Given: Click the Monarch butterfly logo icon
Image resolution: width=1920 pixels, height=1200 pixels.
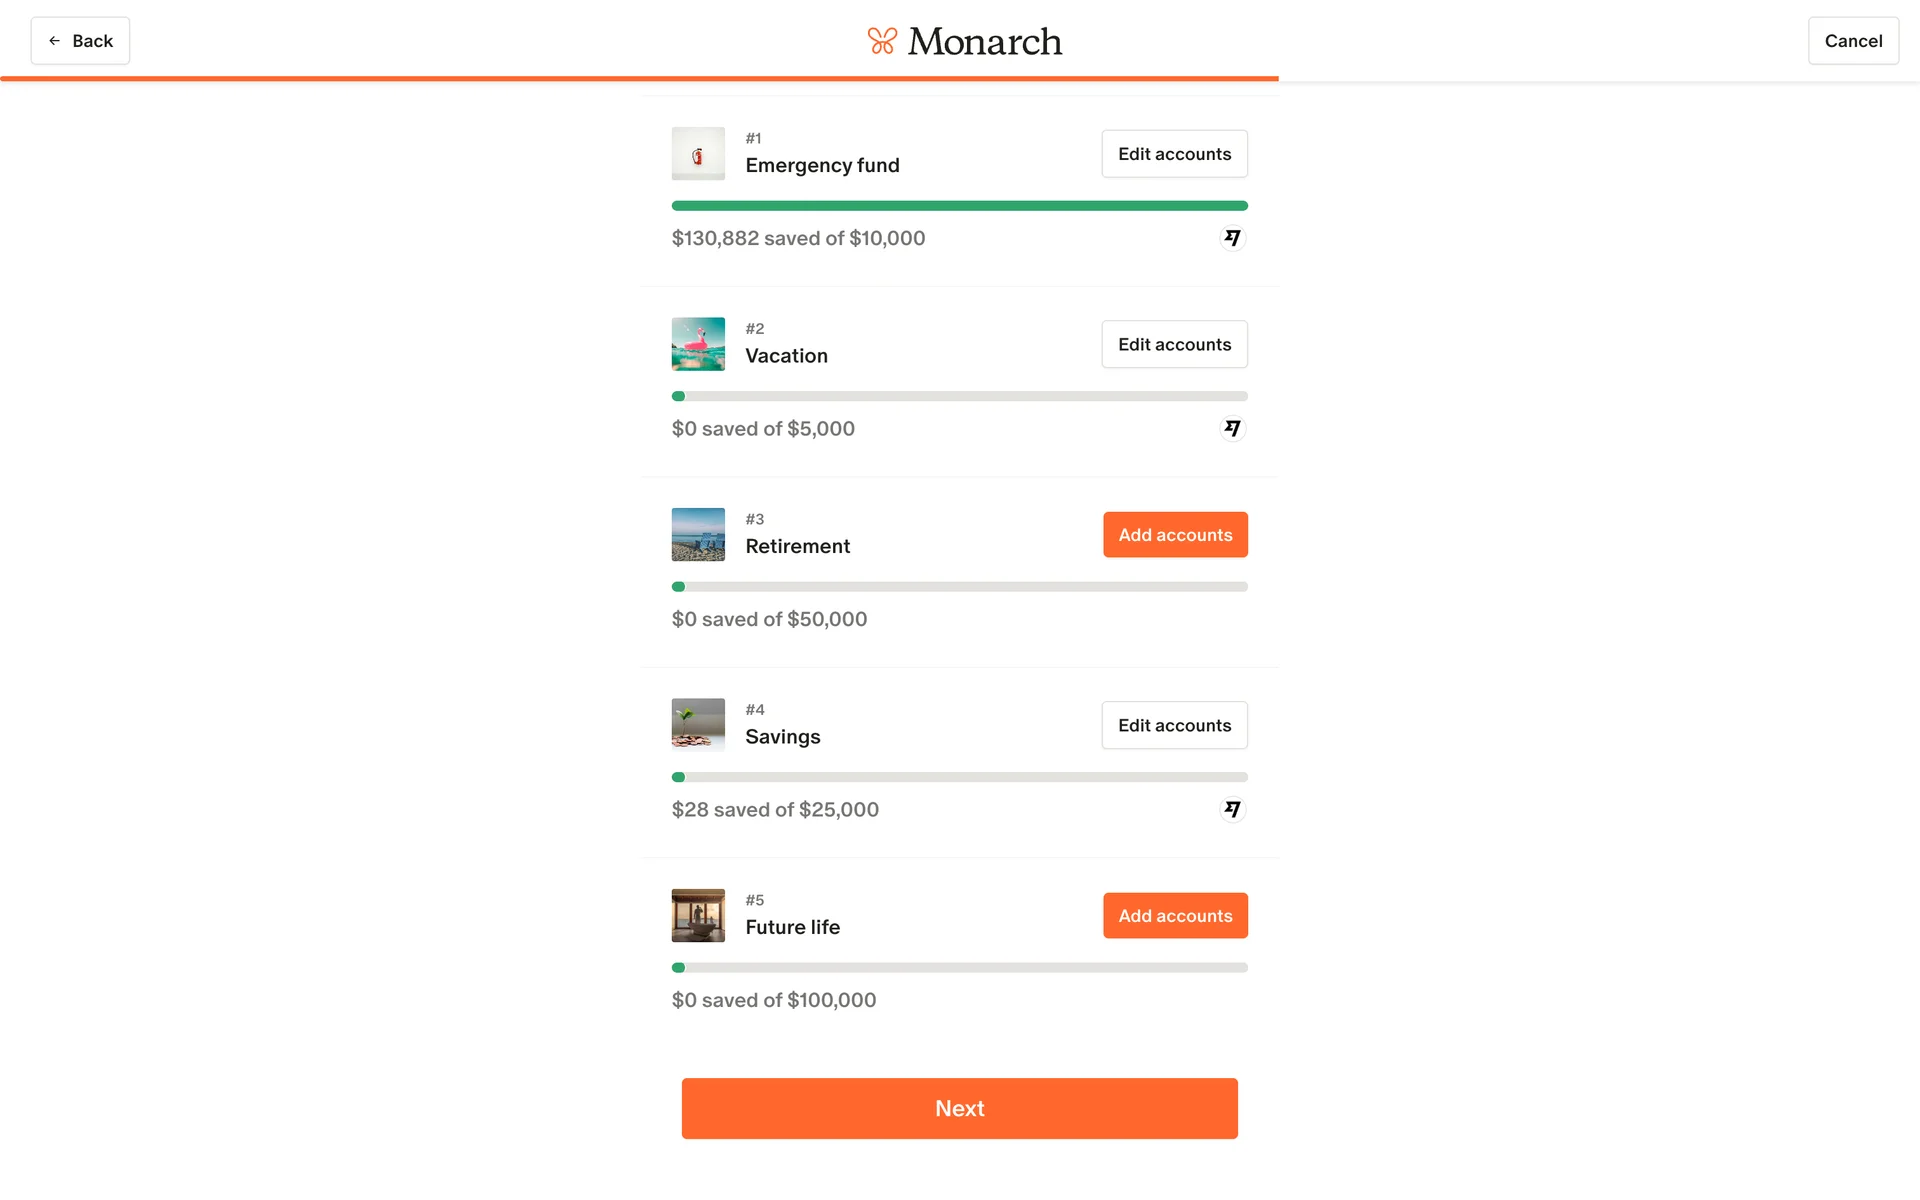Looking at the screenshot, I should tap(882, 41).
